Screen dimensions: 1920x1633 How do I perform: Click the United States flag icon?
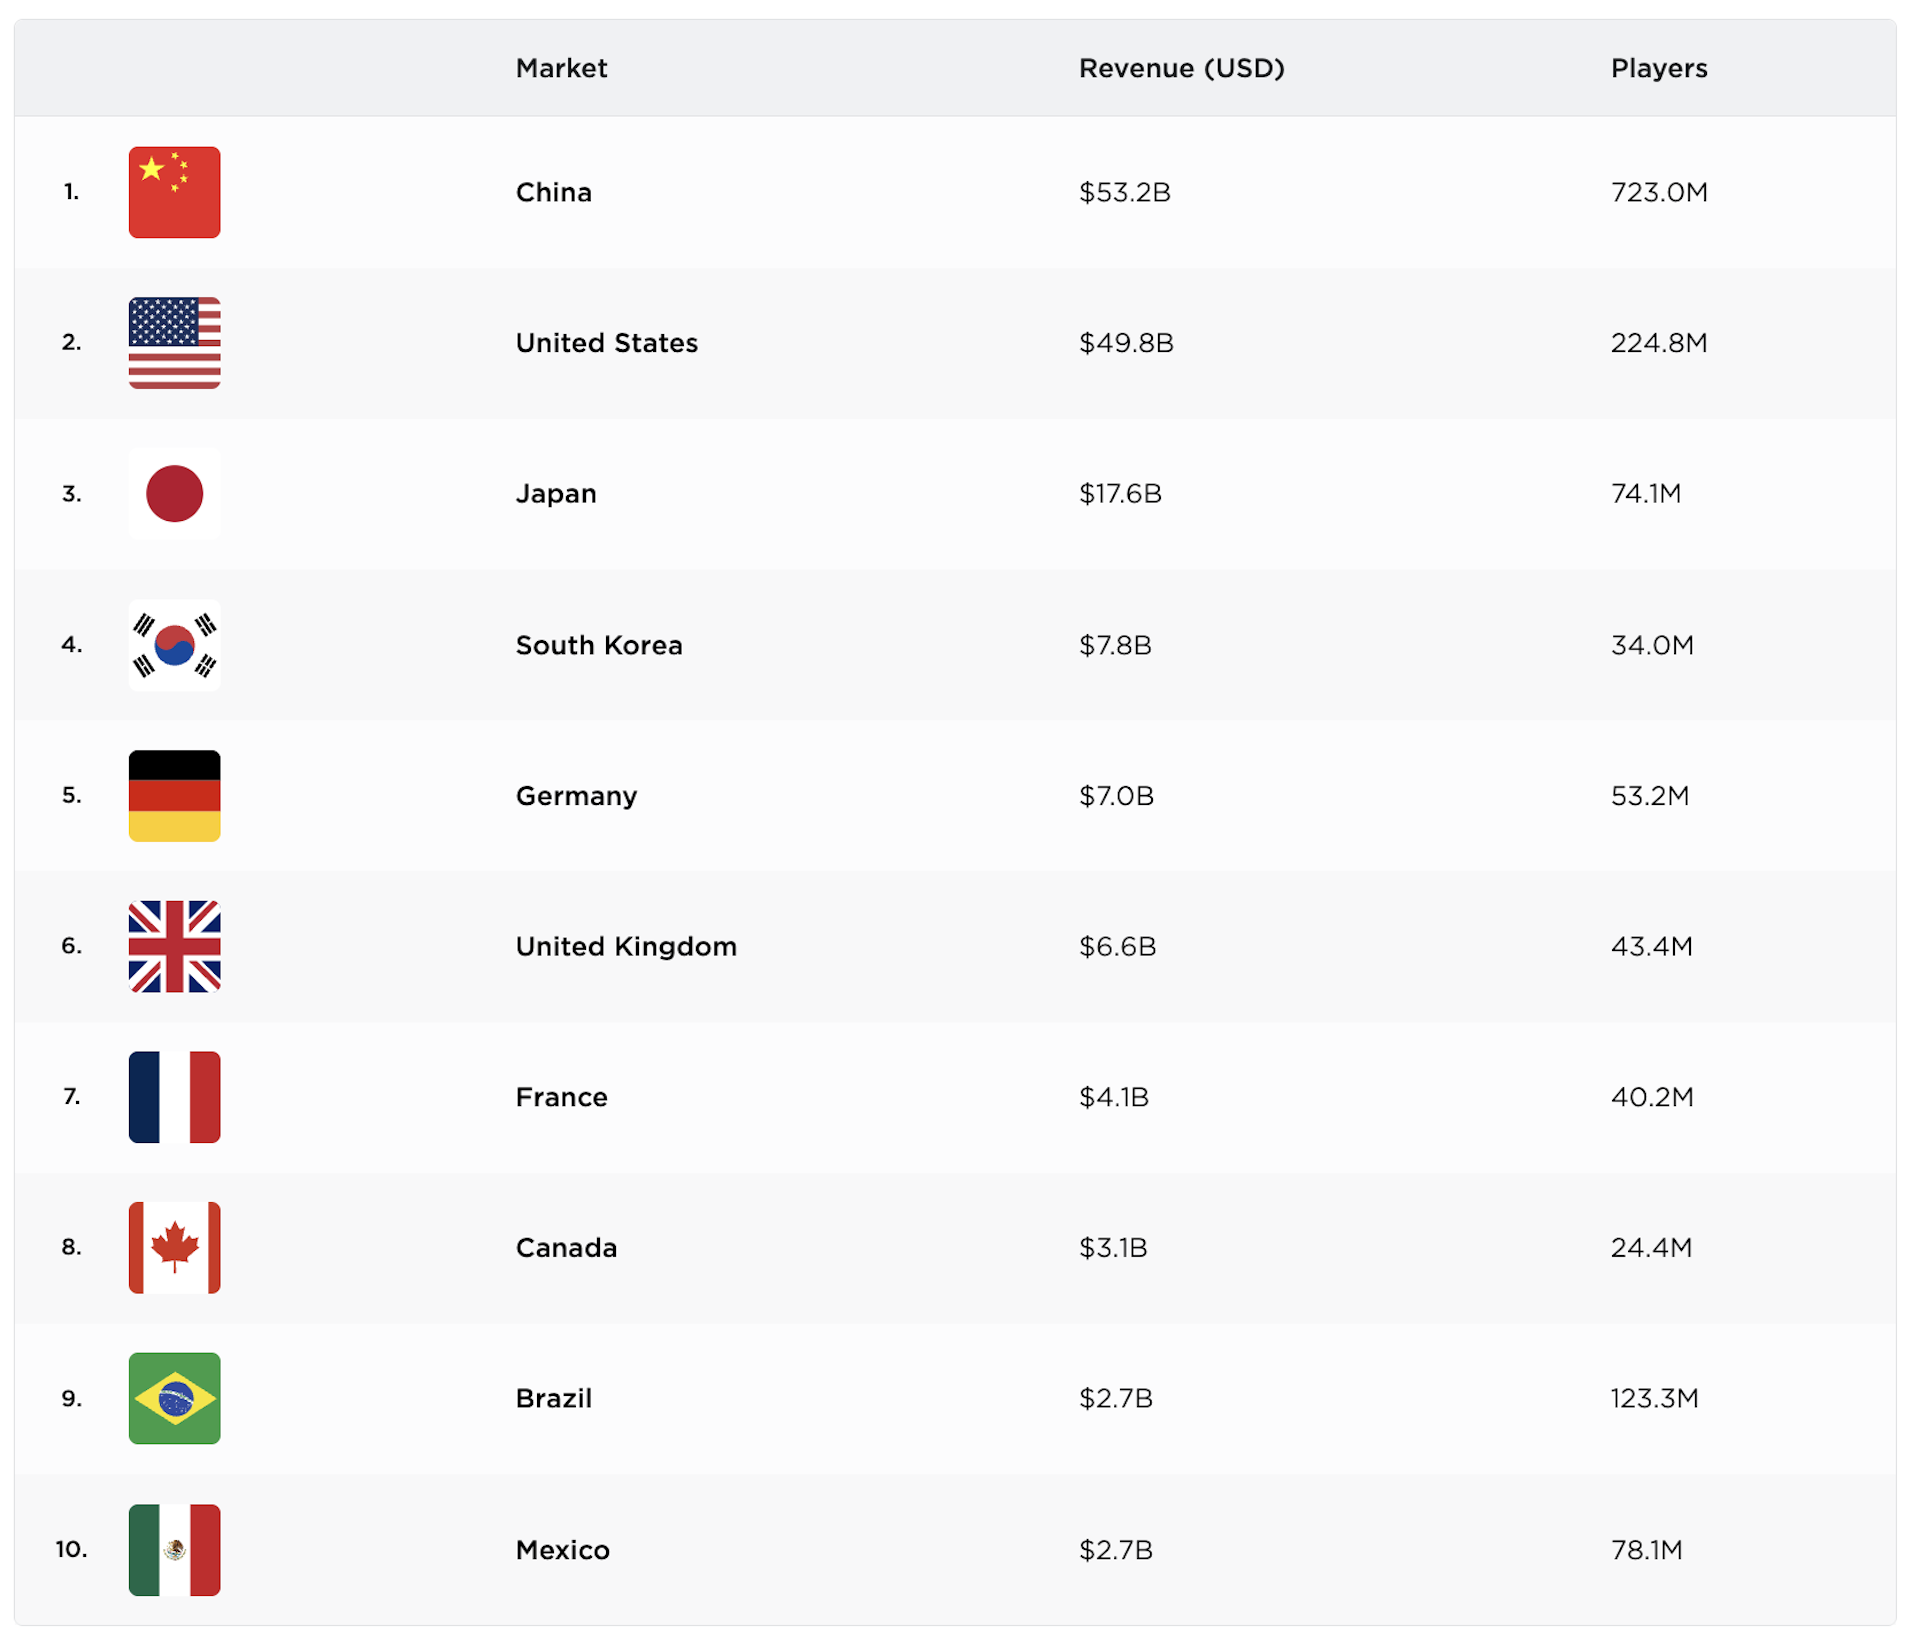coord(174,343)
